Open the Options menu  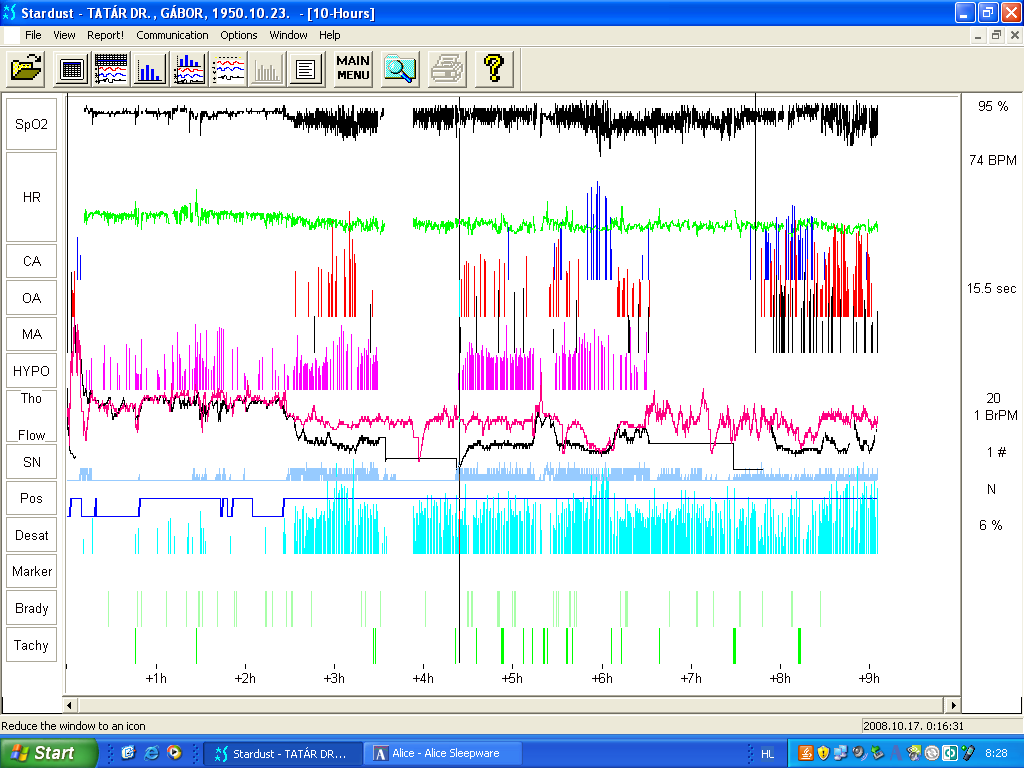(238, 35)
